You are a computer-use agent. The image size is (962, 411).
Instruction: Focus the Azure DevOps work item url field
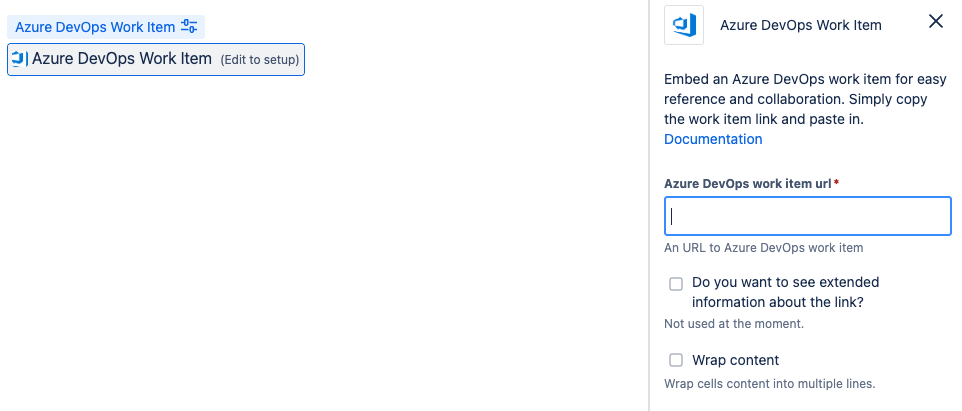[807, 216]
